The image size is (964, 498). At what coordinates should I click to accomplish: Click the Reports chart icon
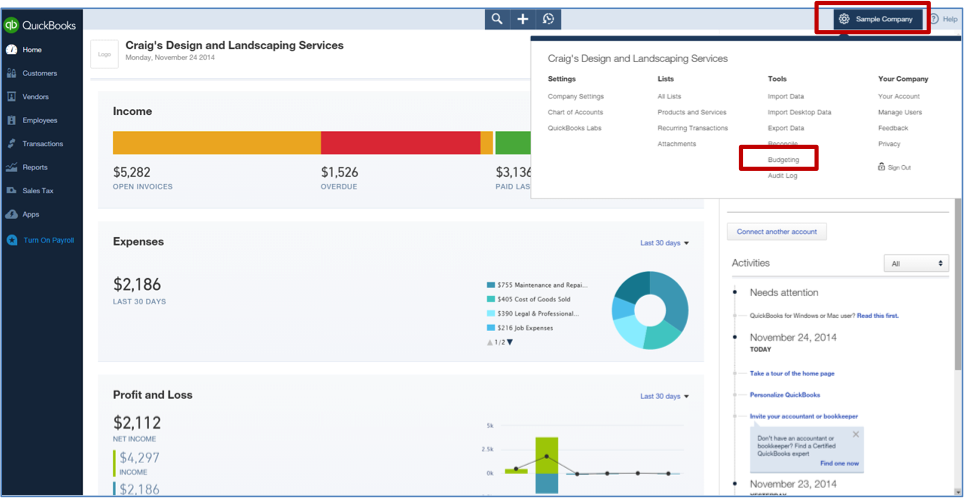pos(11,167)
